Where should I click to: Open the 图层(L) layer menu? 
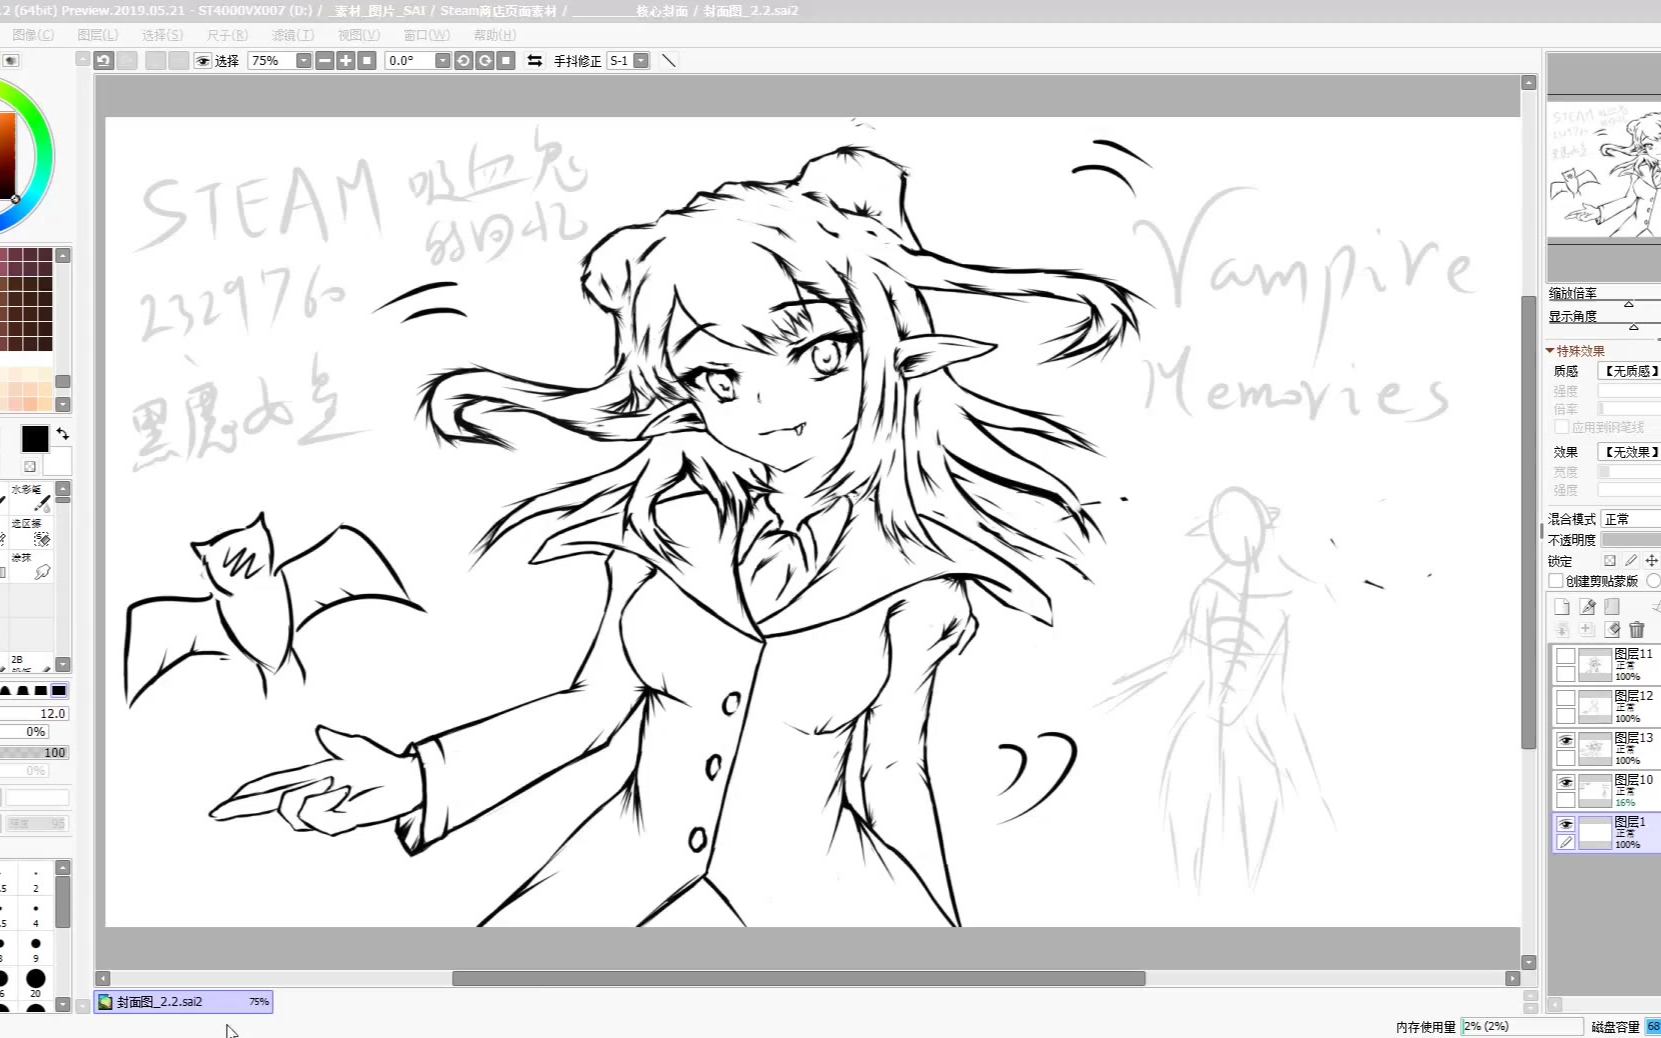coord(97,35)
